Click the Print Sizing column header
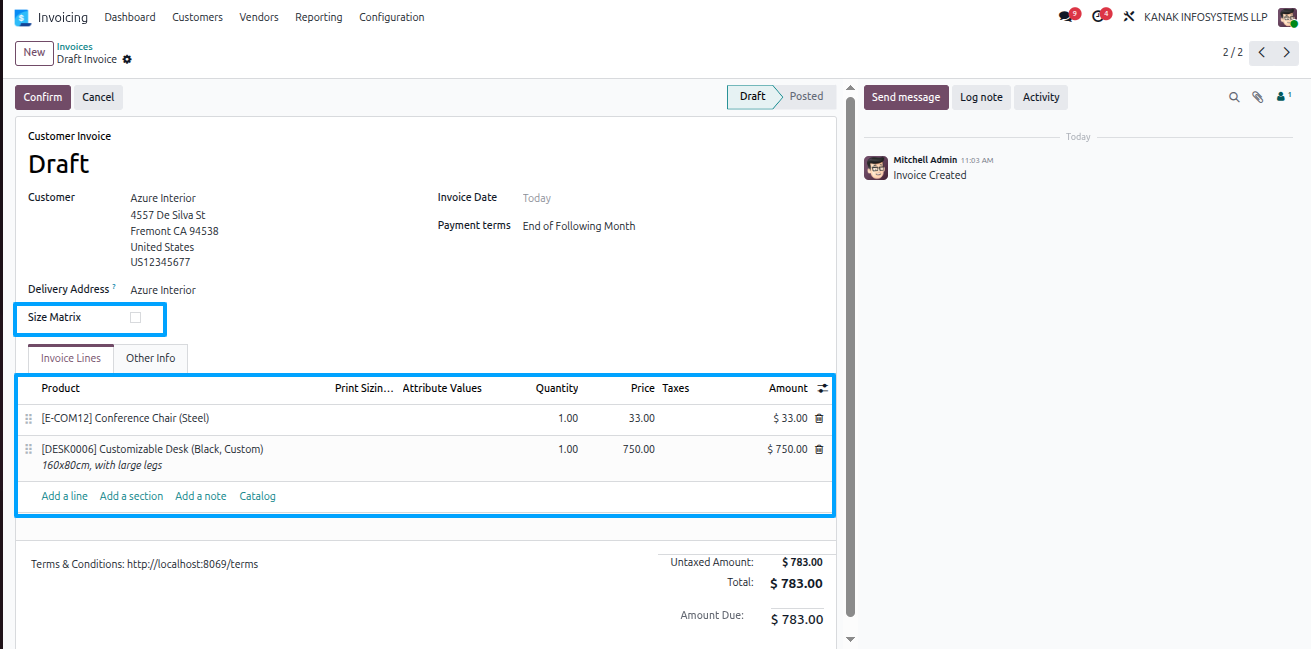The image size is (1311, 649). point(365,388)
